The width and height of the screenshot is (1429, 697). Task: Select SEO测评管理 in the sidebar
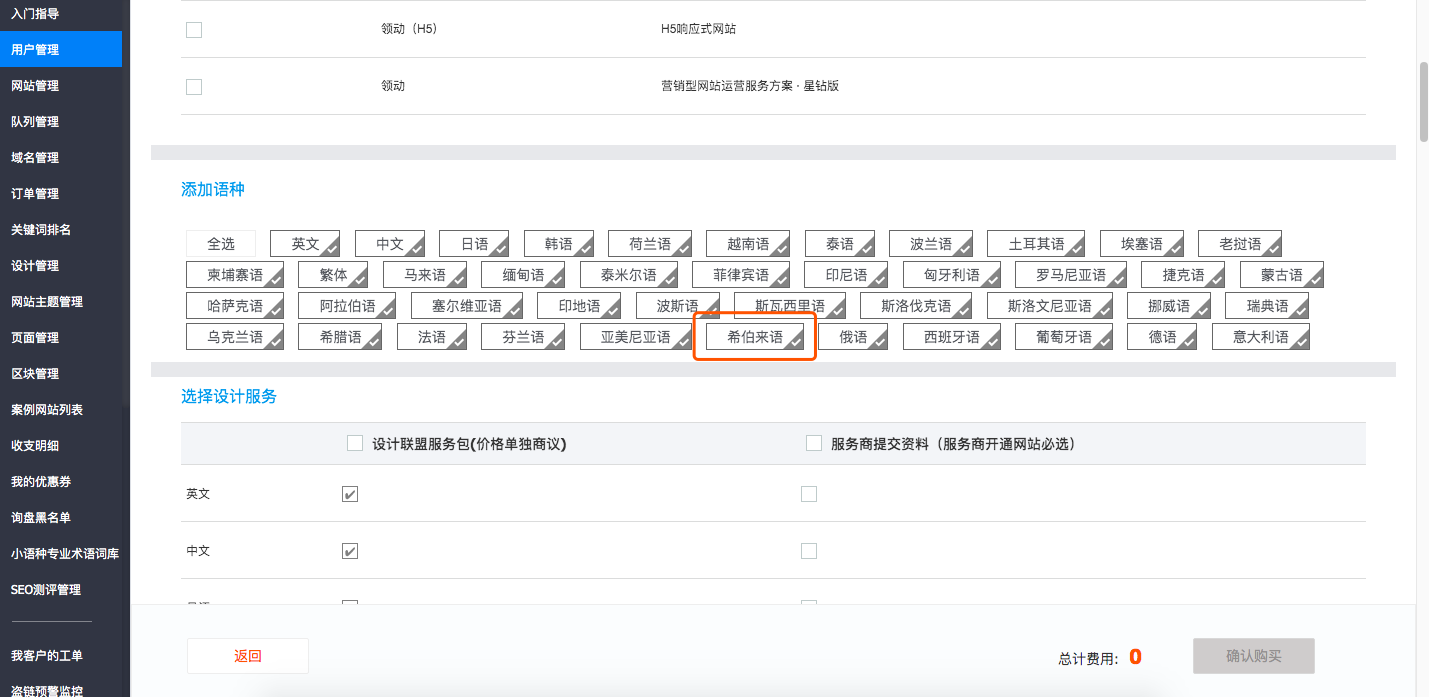(x=45, y=590)
